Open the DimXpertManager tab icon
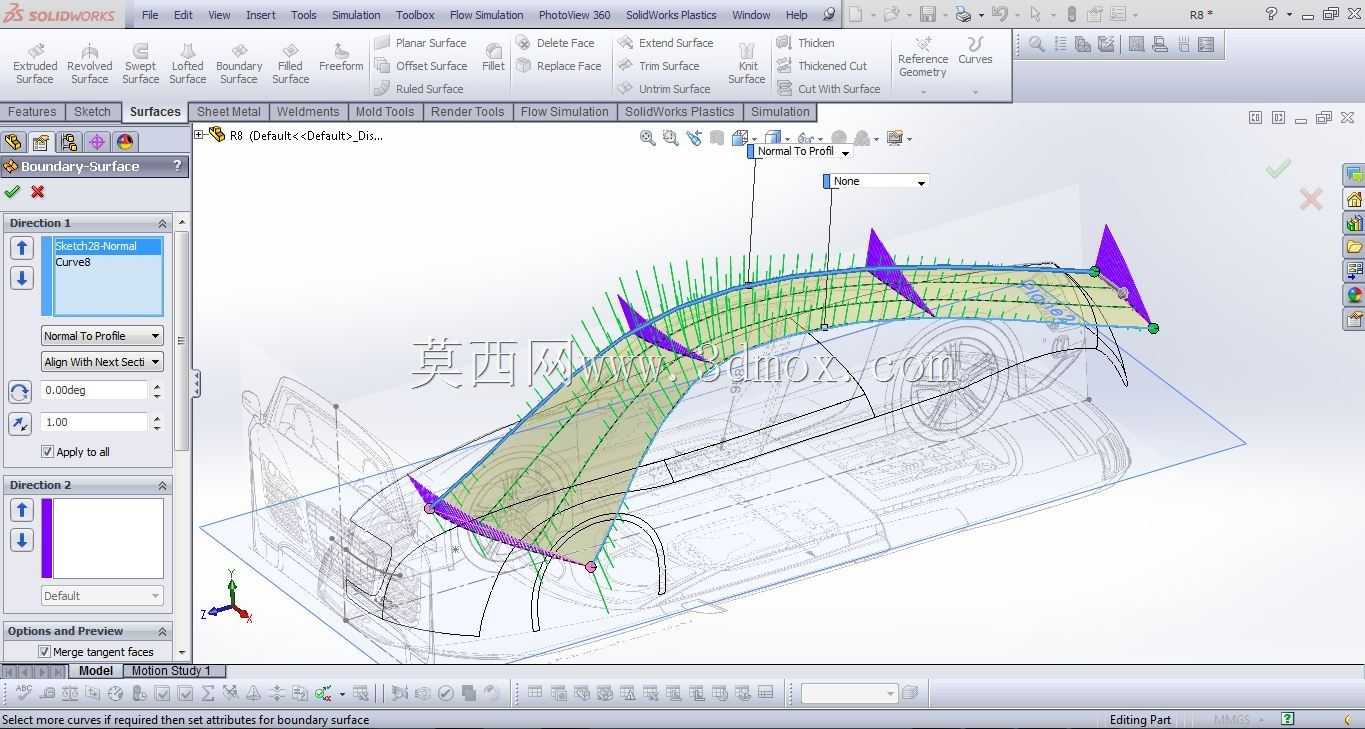The height and width of the screenshot is (729, 1365). pos(96,142)
